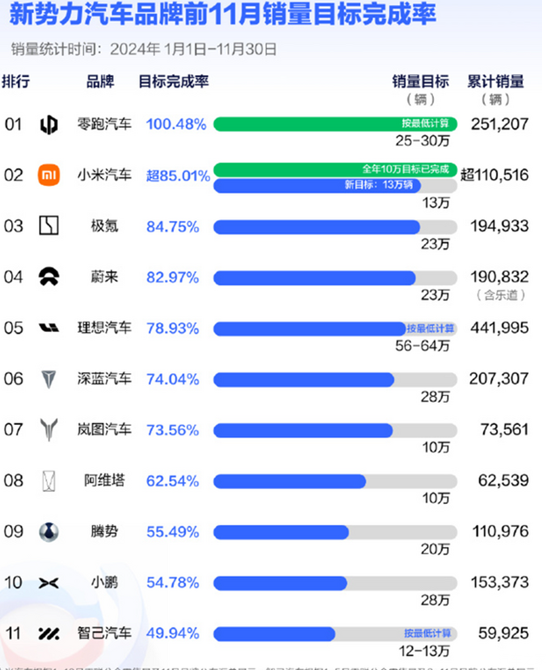
Task: Click the progress bar for 智己汽车
Action: pyautogui.click(x=335, y=634)
